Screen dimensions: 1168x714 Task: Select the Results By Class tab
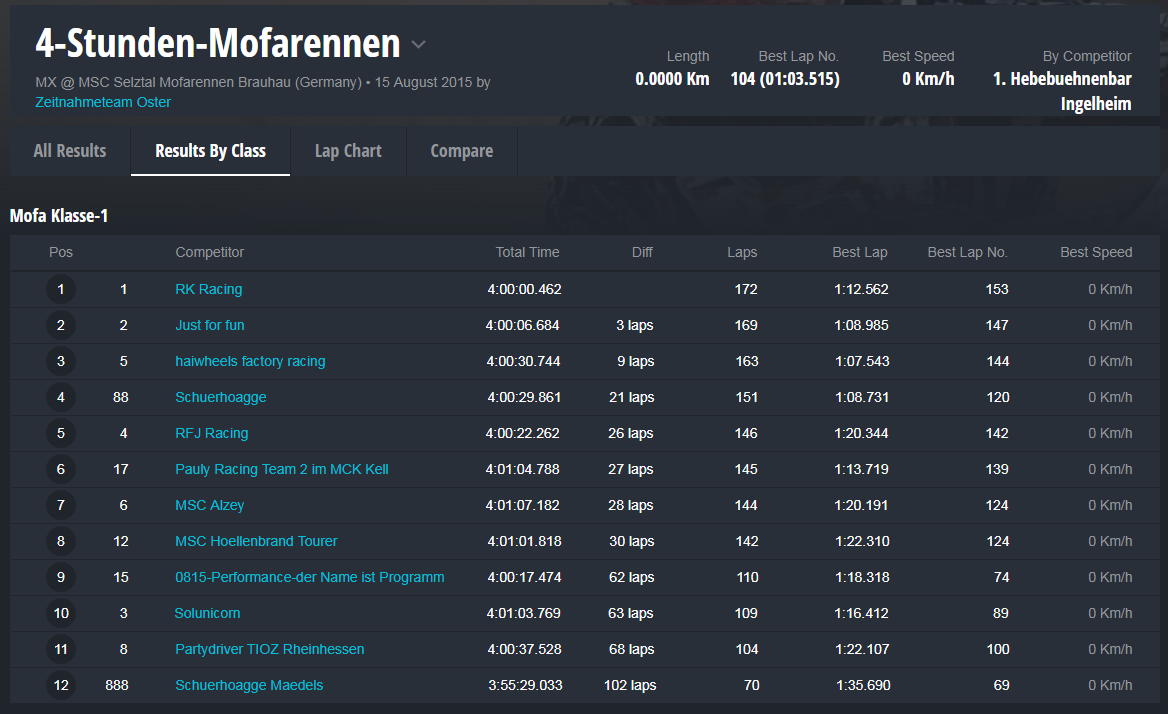[x=210, y=151]
